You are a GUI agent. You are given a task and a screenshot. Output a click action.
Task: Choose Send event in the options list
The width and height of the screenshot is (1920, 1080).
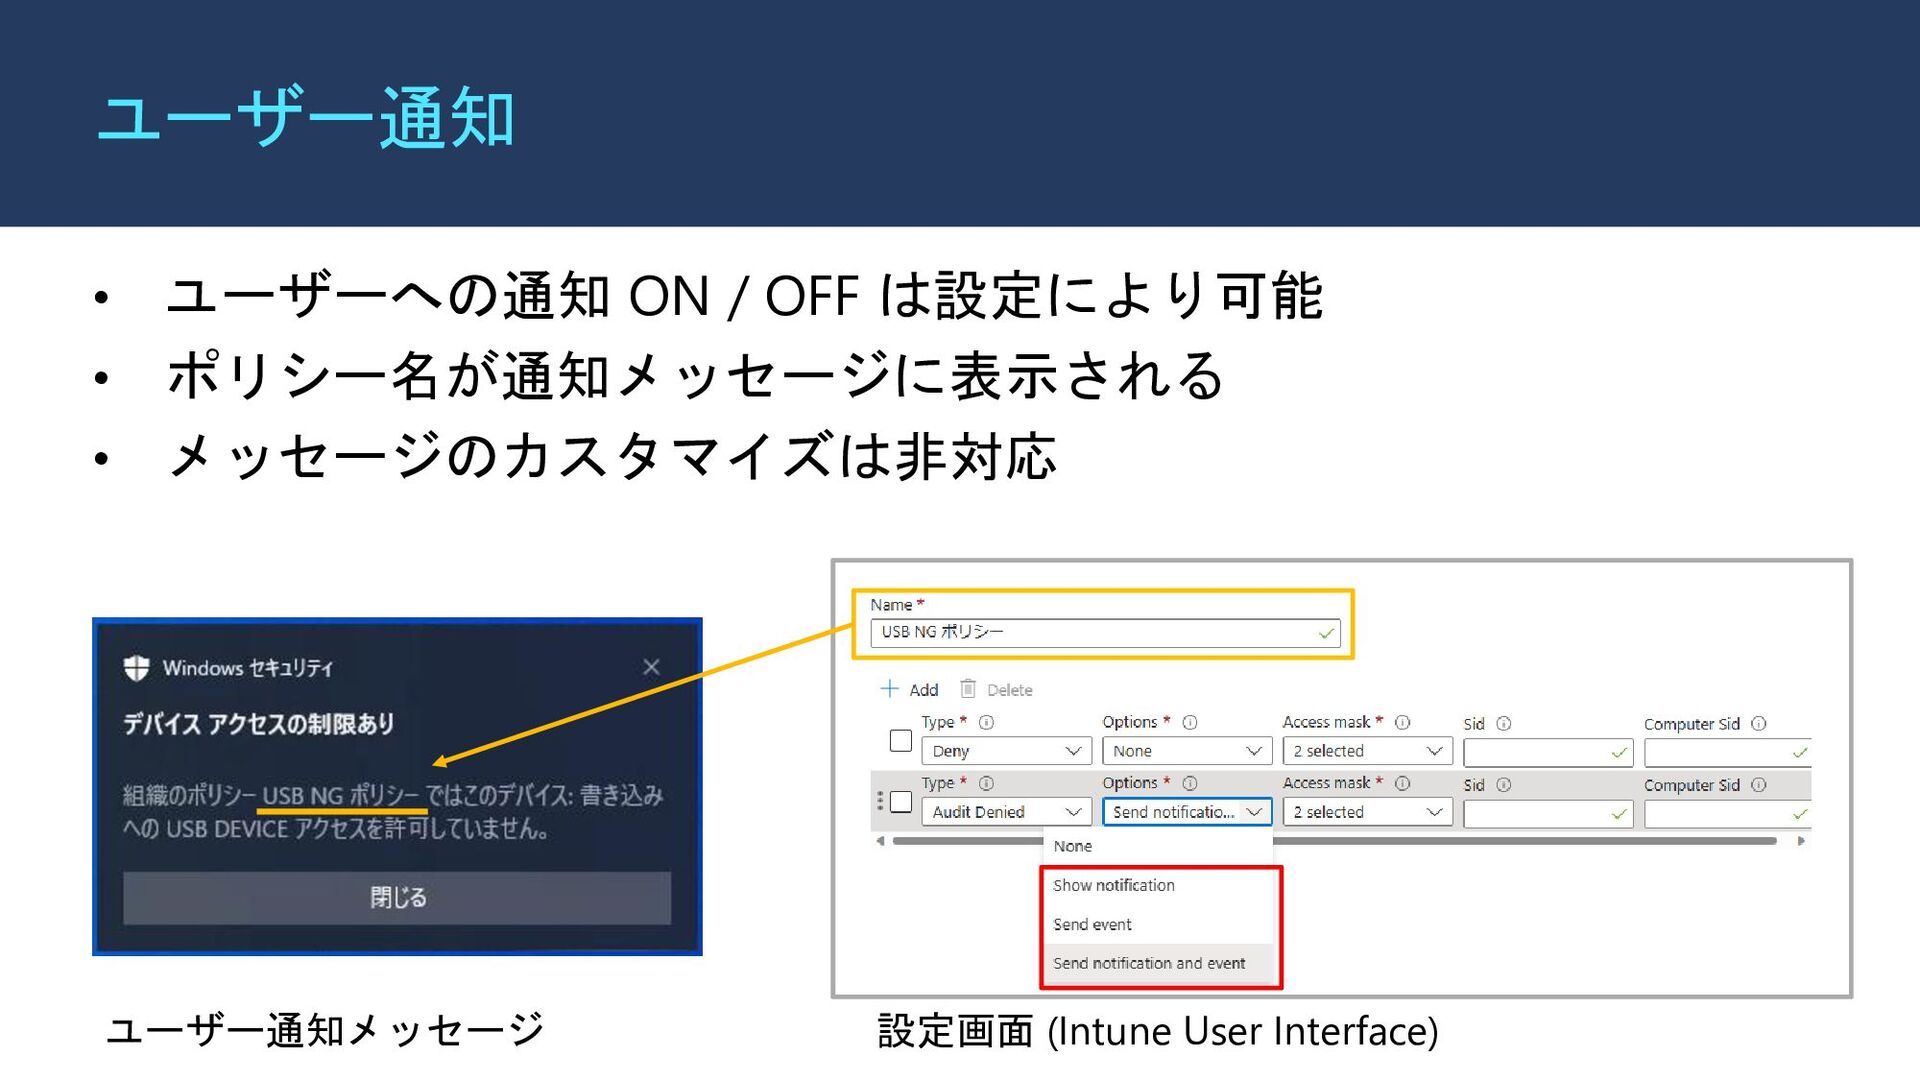click(1160, 924)
